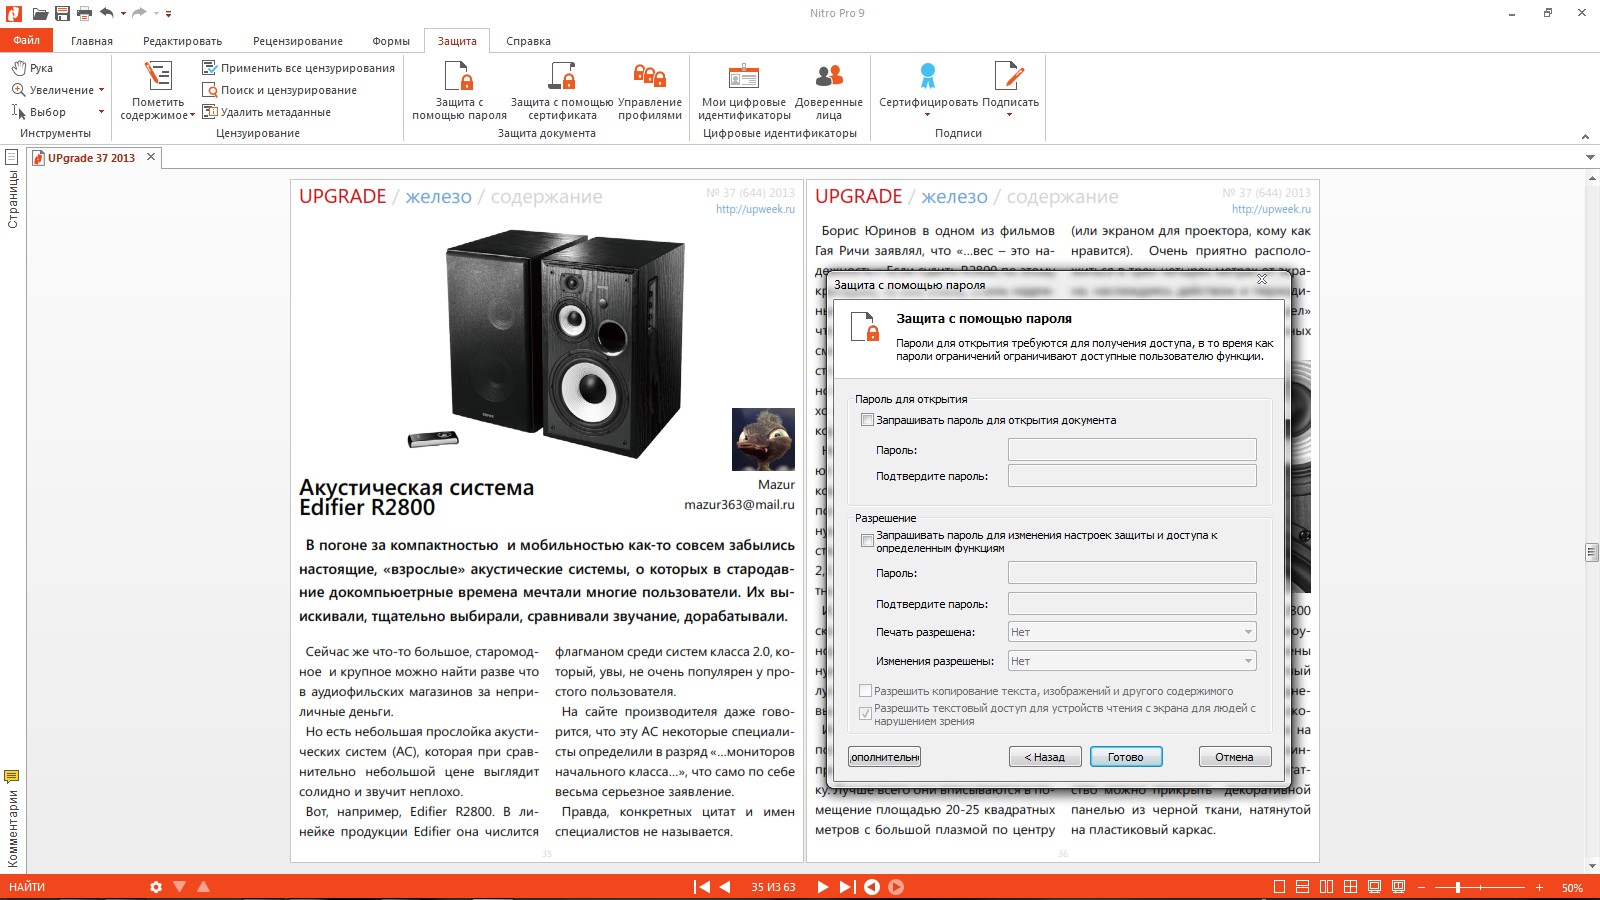Click the open password input field

pyautogui.click(x=1132, y=450)
